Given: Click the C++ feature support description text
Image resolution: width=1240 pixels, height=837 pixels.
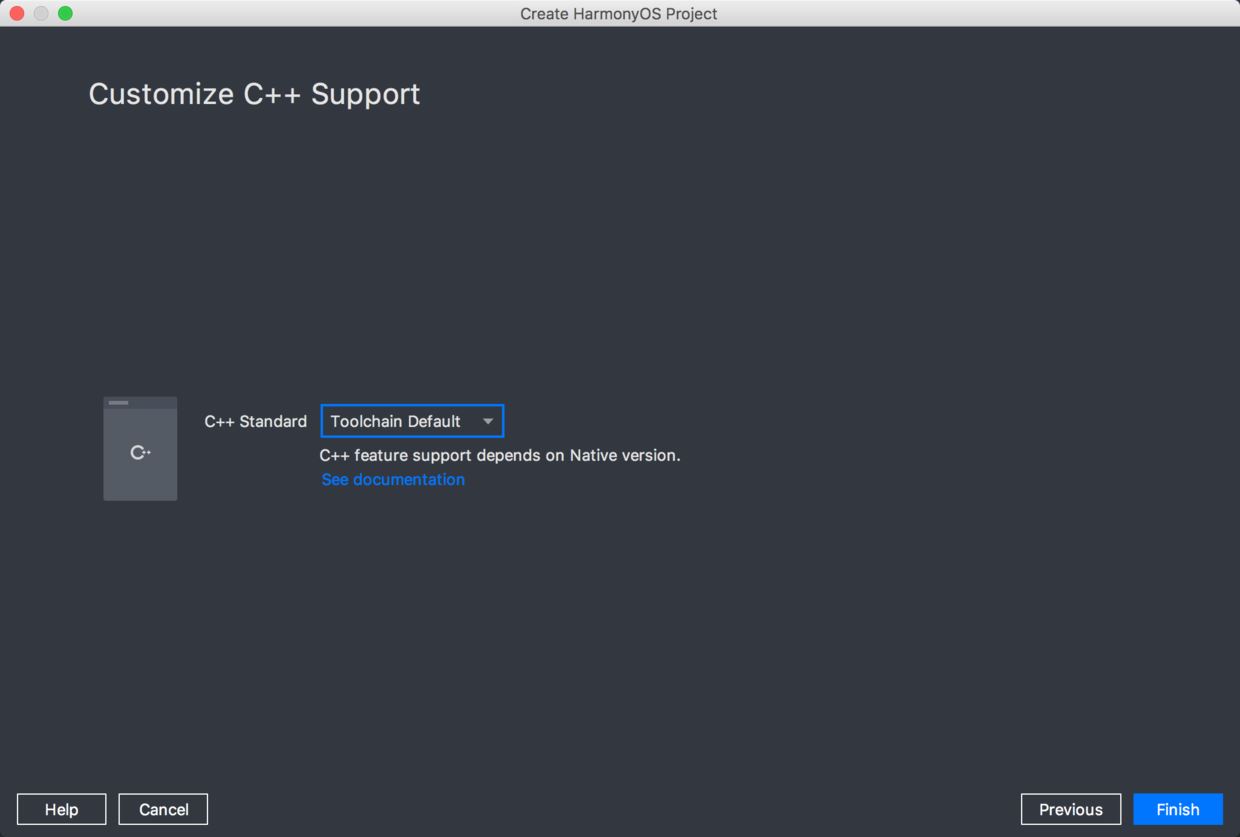Looking at the screenshot, I should coord(500,455).
